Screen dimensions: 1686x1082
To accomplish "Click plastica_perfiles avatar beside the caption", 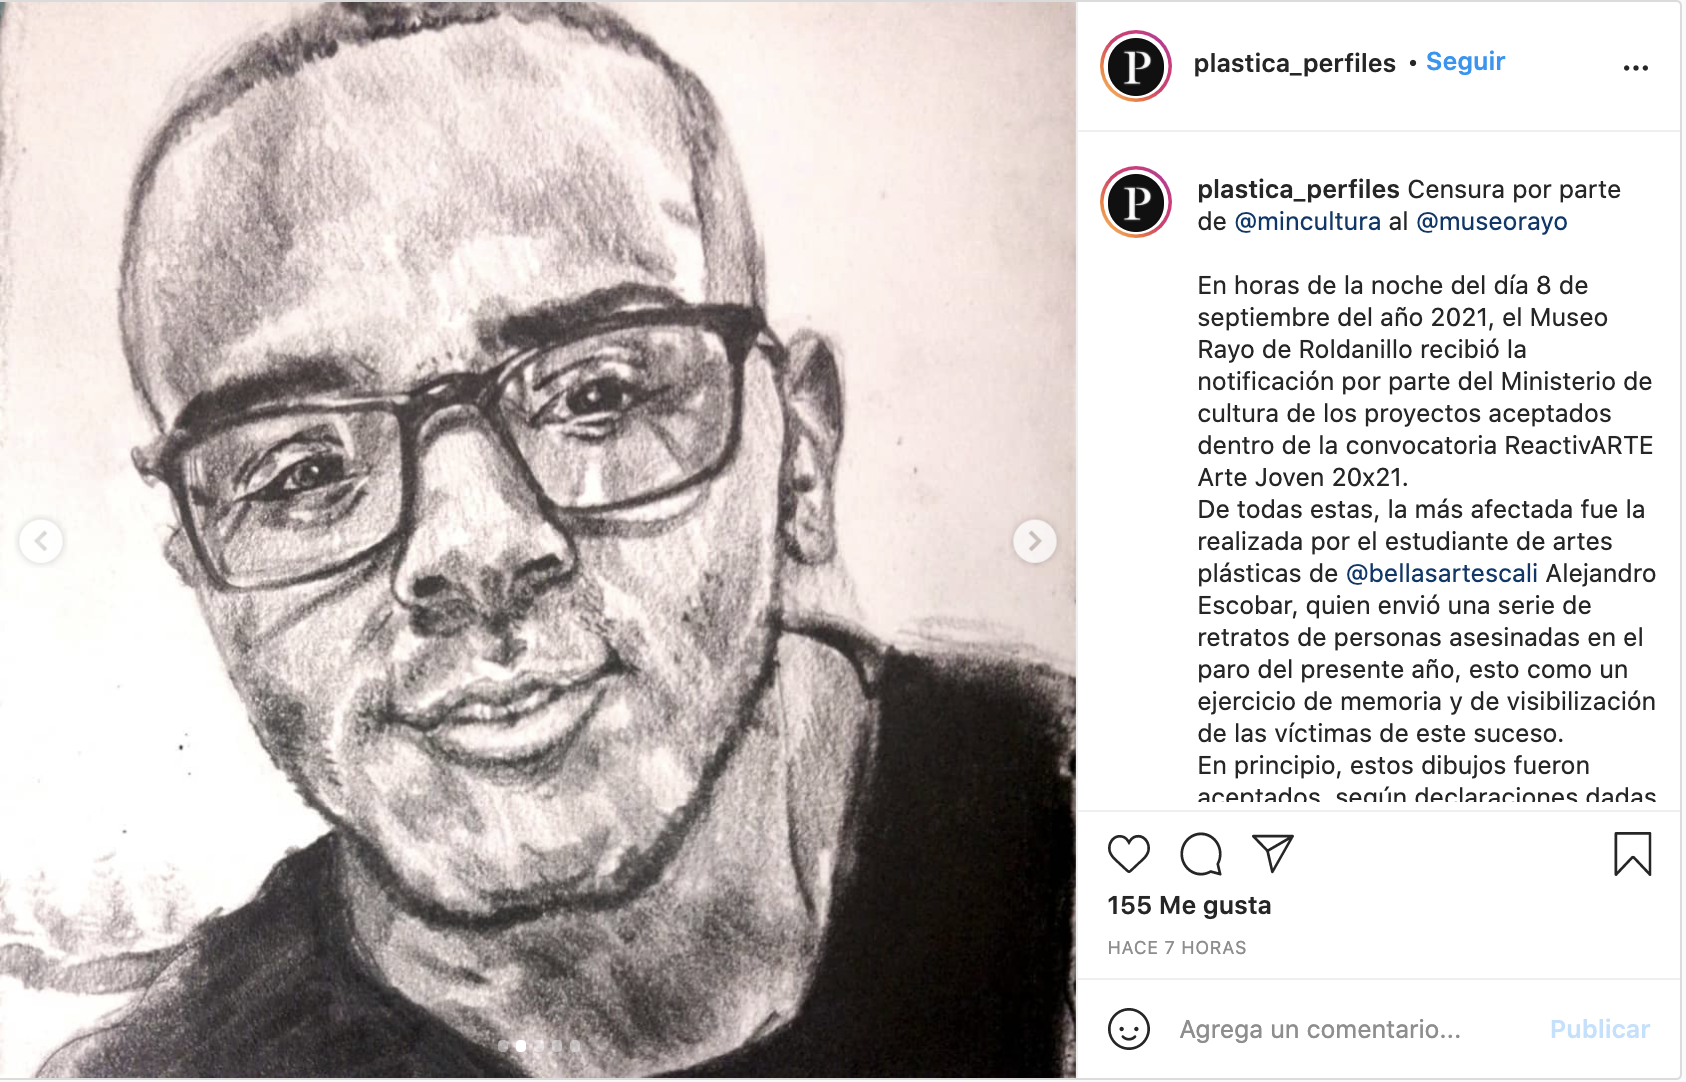I will (x=1136, y=202).
